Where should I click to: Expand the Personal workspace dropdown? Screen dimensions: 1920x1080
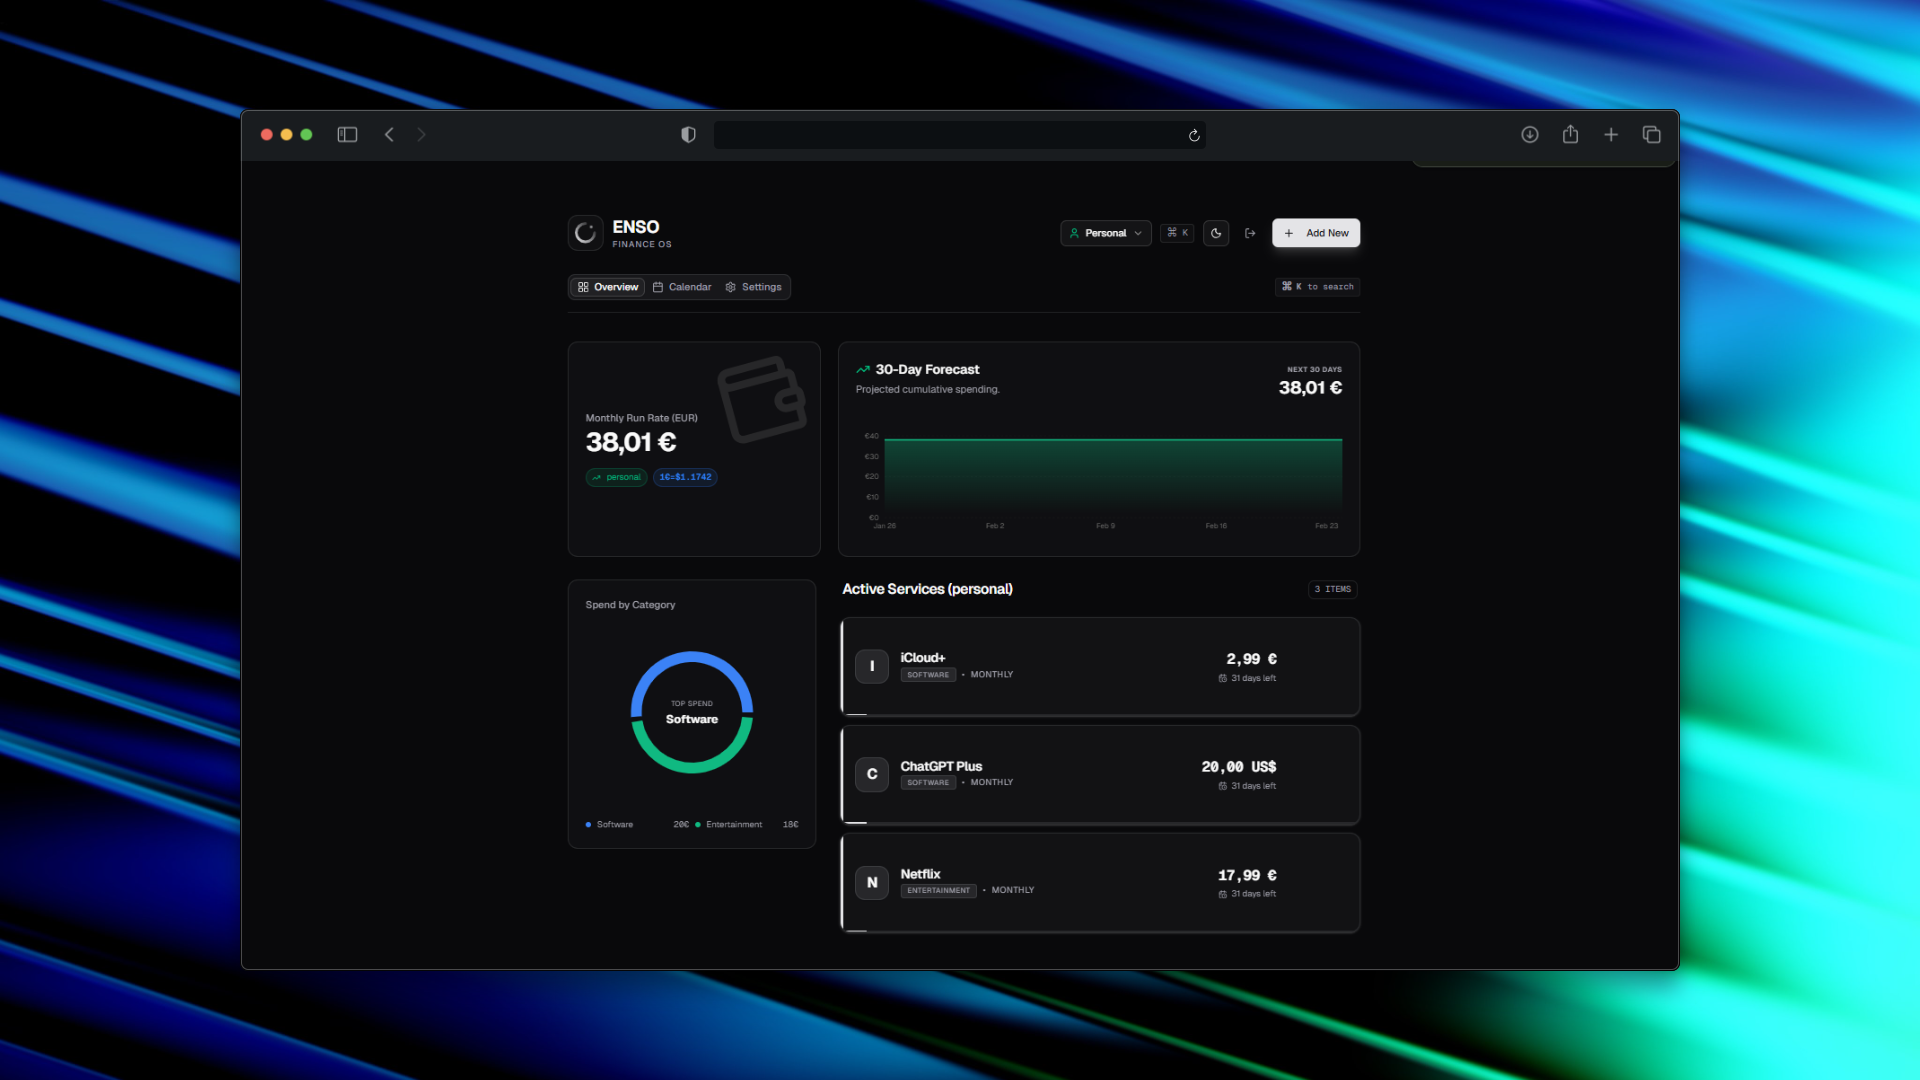click(1105, 233)
